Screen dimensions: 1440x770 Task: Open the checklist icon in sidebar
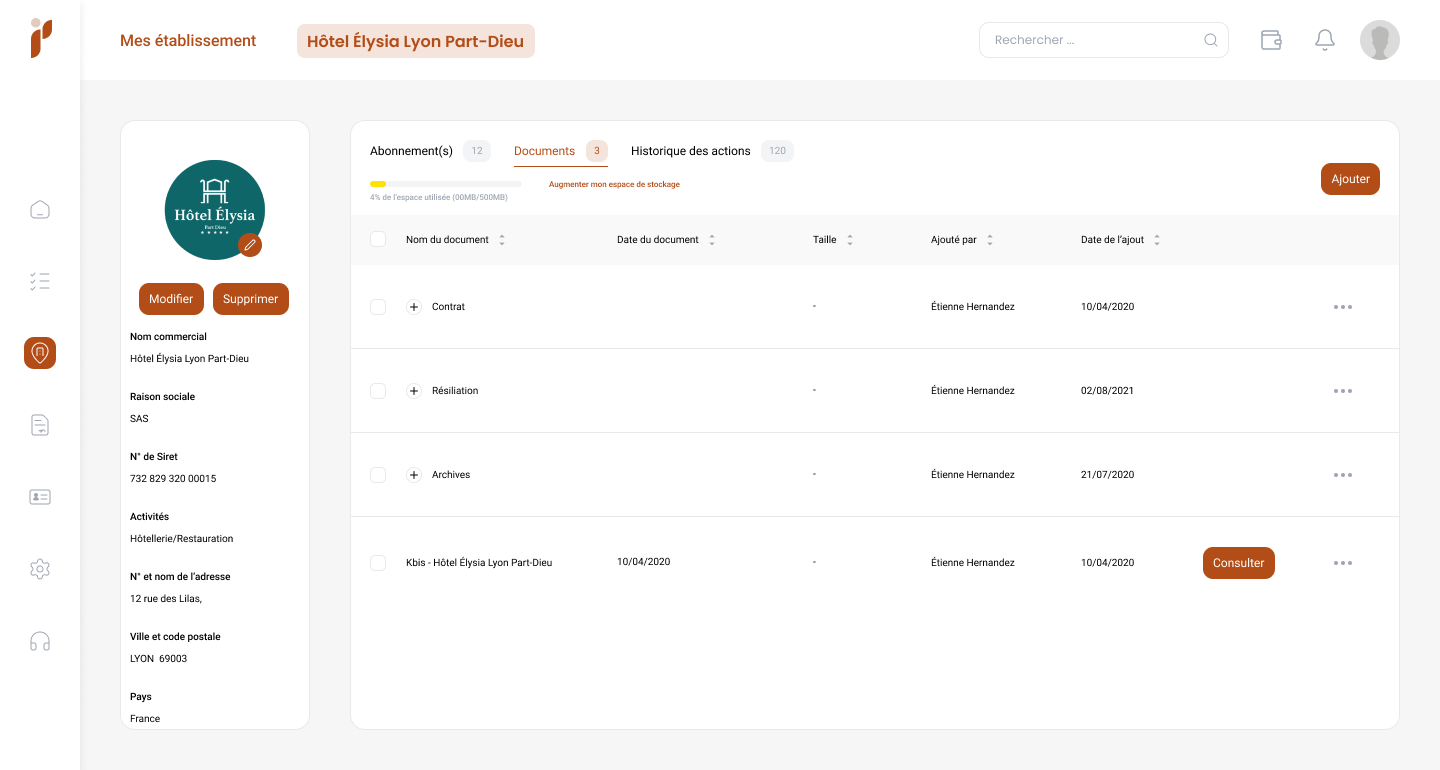pyautogui.click(x=40, y=281)
